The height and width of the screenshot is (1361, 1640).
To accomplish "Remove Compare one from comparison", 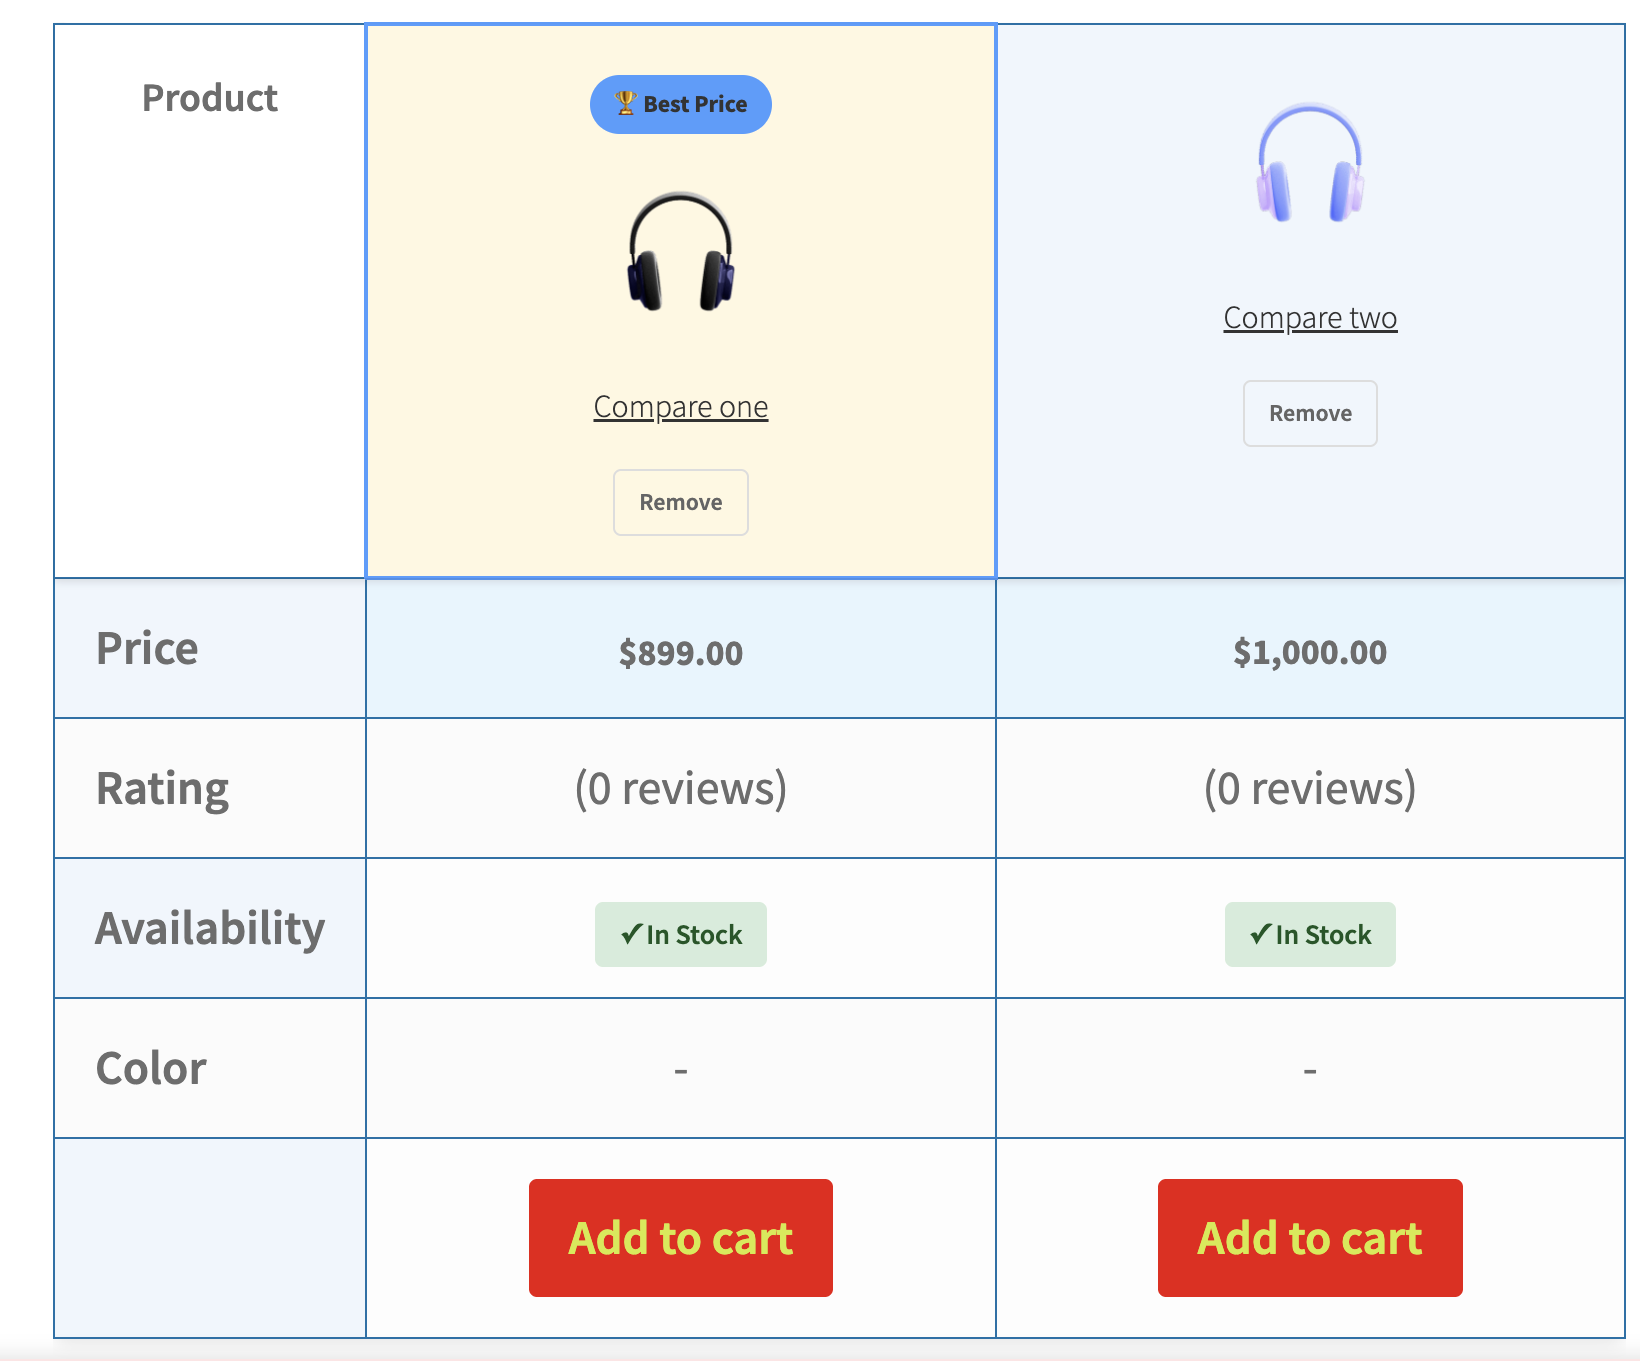I will [x=681, y=502].
